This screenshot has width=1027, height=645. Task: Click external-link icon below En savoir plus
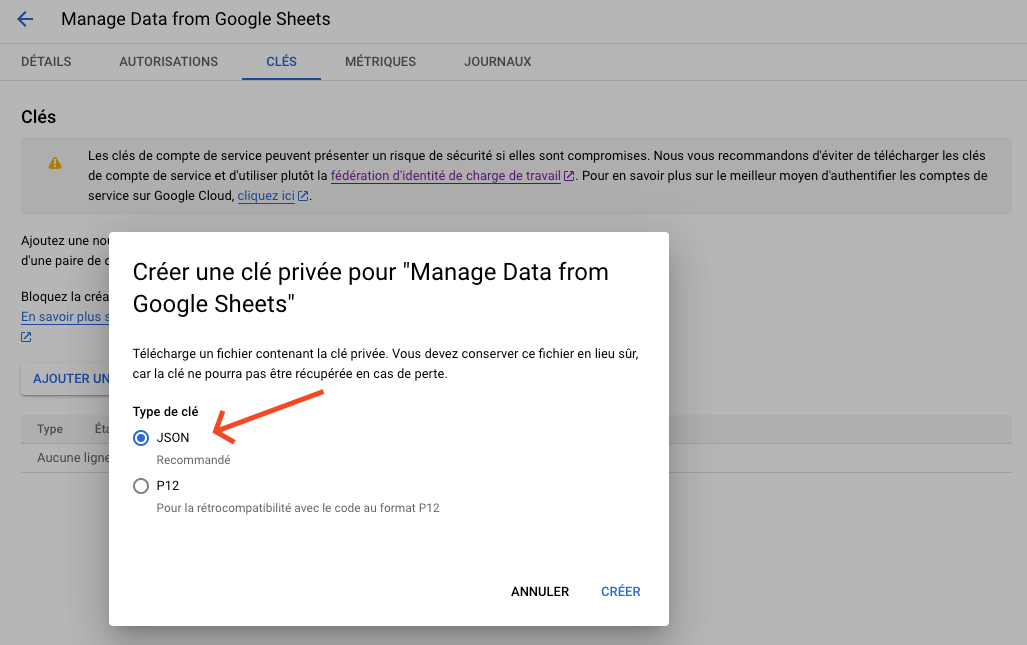coord(26,337)
